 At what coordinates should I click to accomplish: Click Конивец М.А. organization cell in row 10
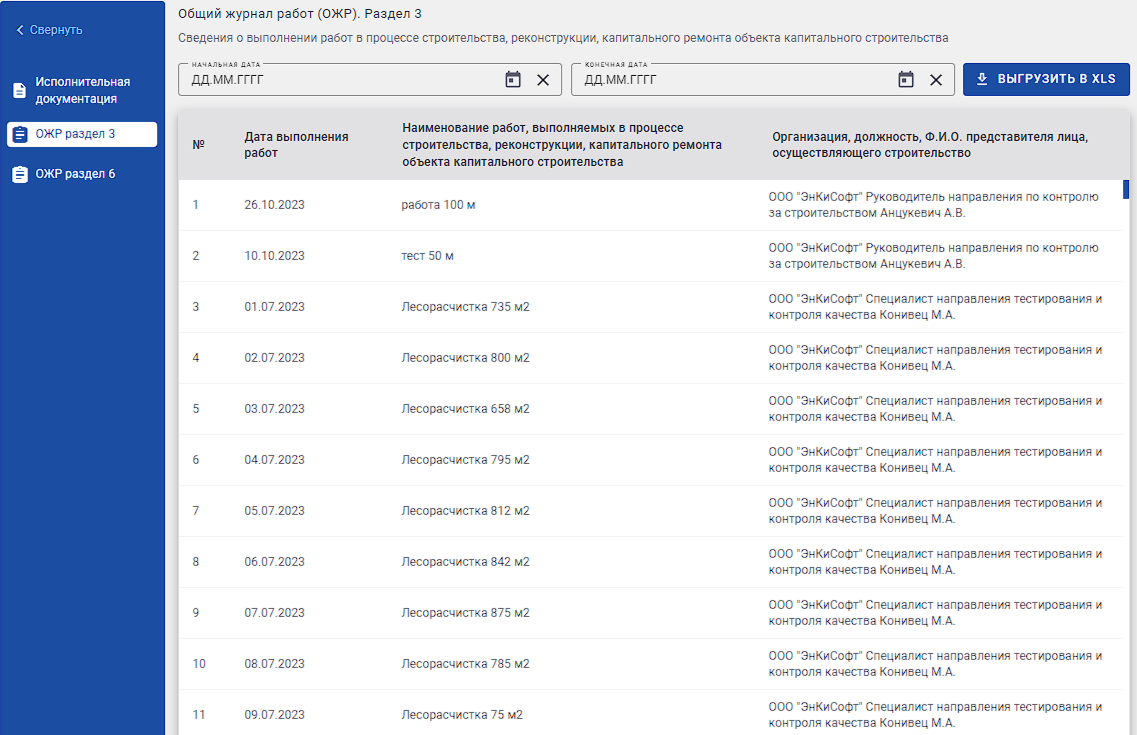(x=935, y=664)
